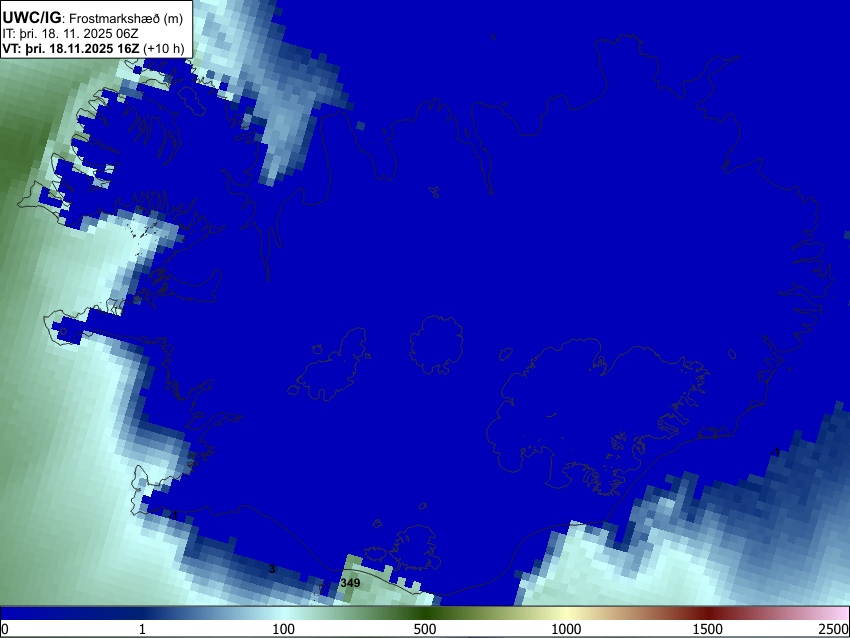
Task: Click the '100' label on the color scale
Action: point(284,629)
